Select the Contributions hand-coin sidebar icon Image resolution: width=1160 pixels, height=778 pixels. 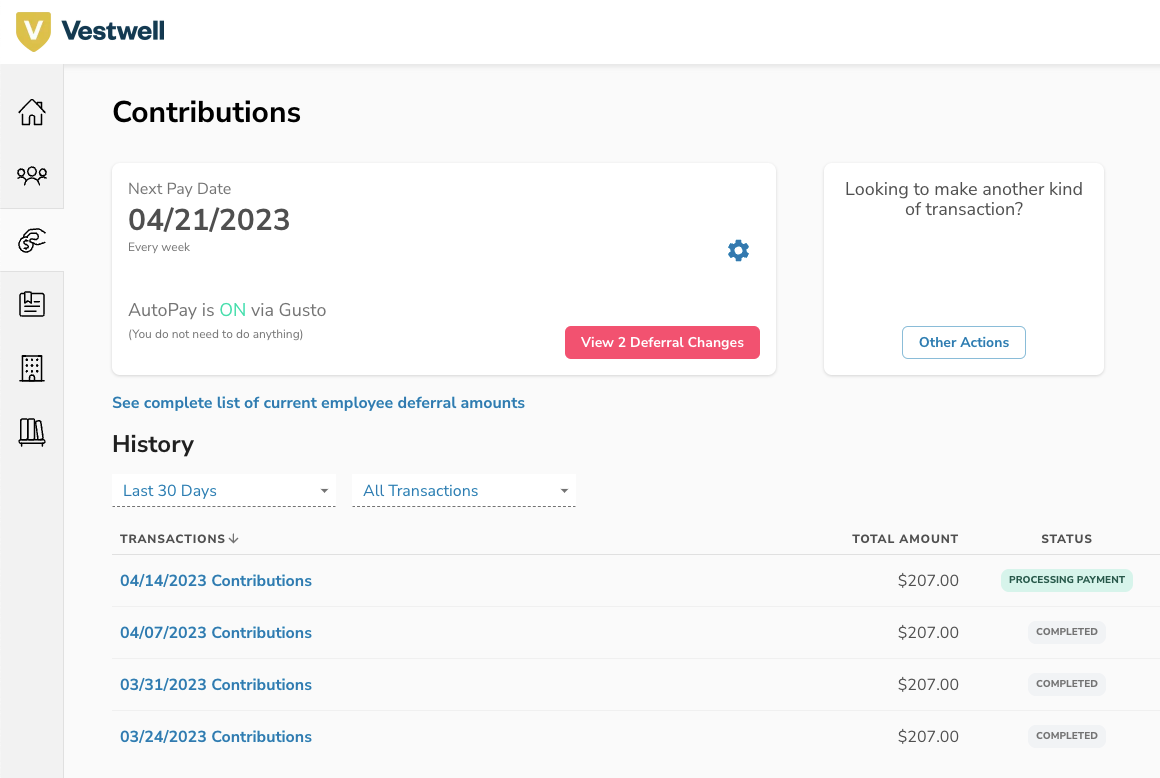(32, 240)
